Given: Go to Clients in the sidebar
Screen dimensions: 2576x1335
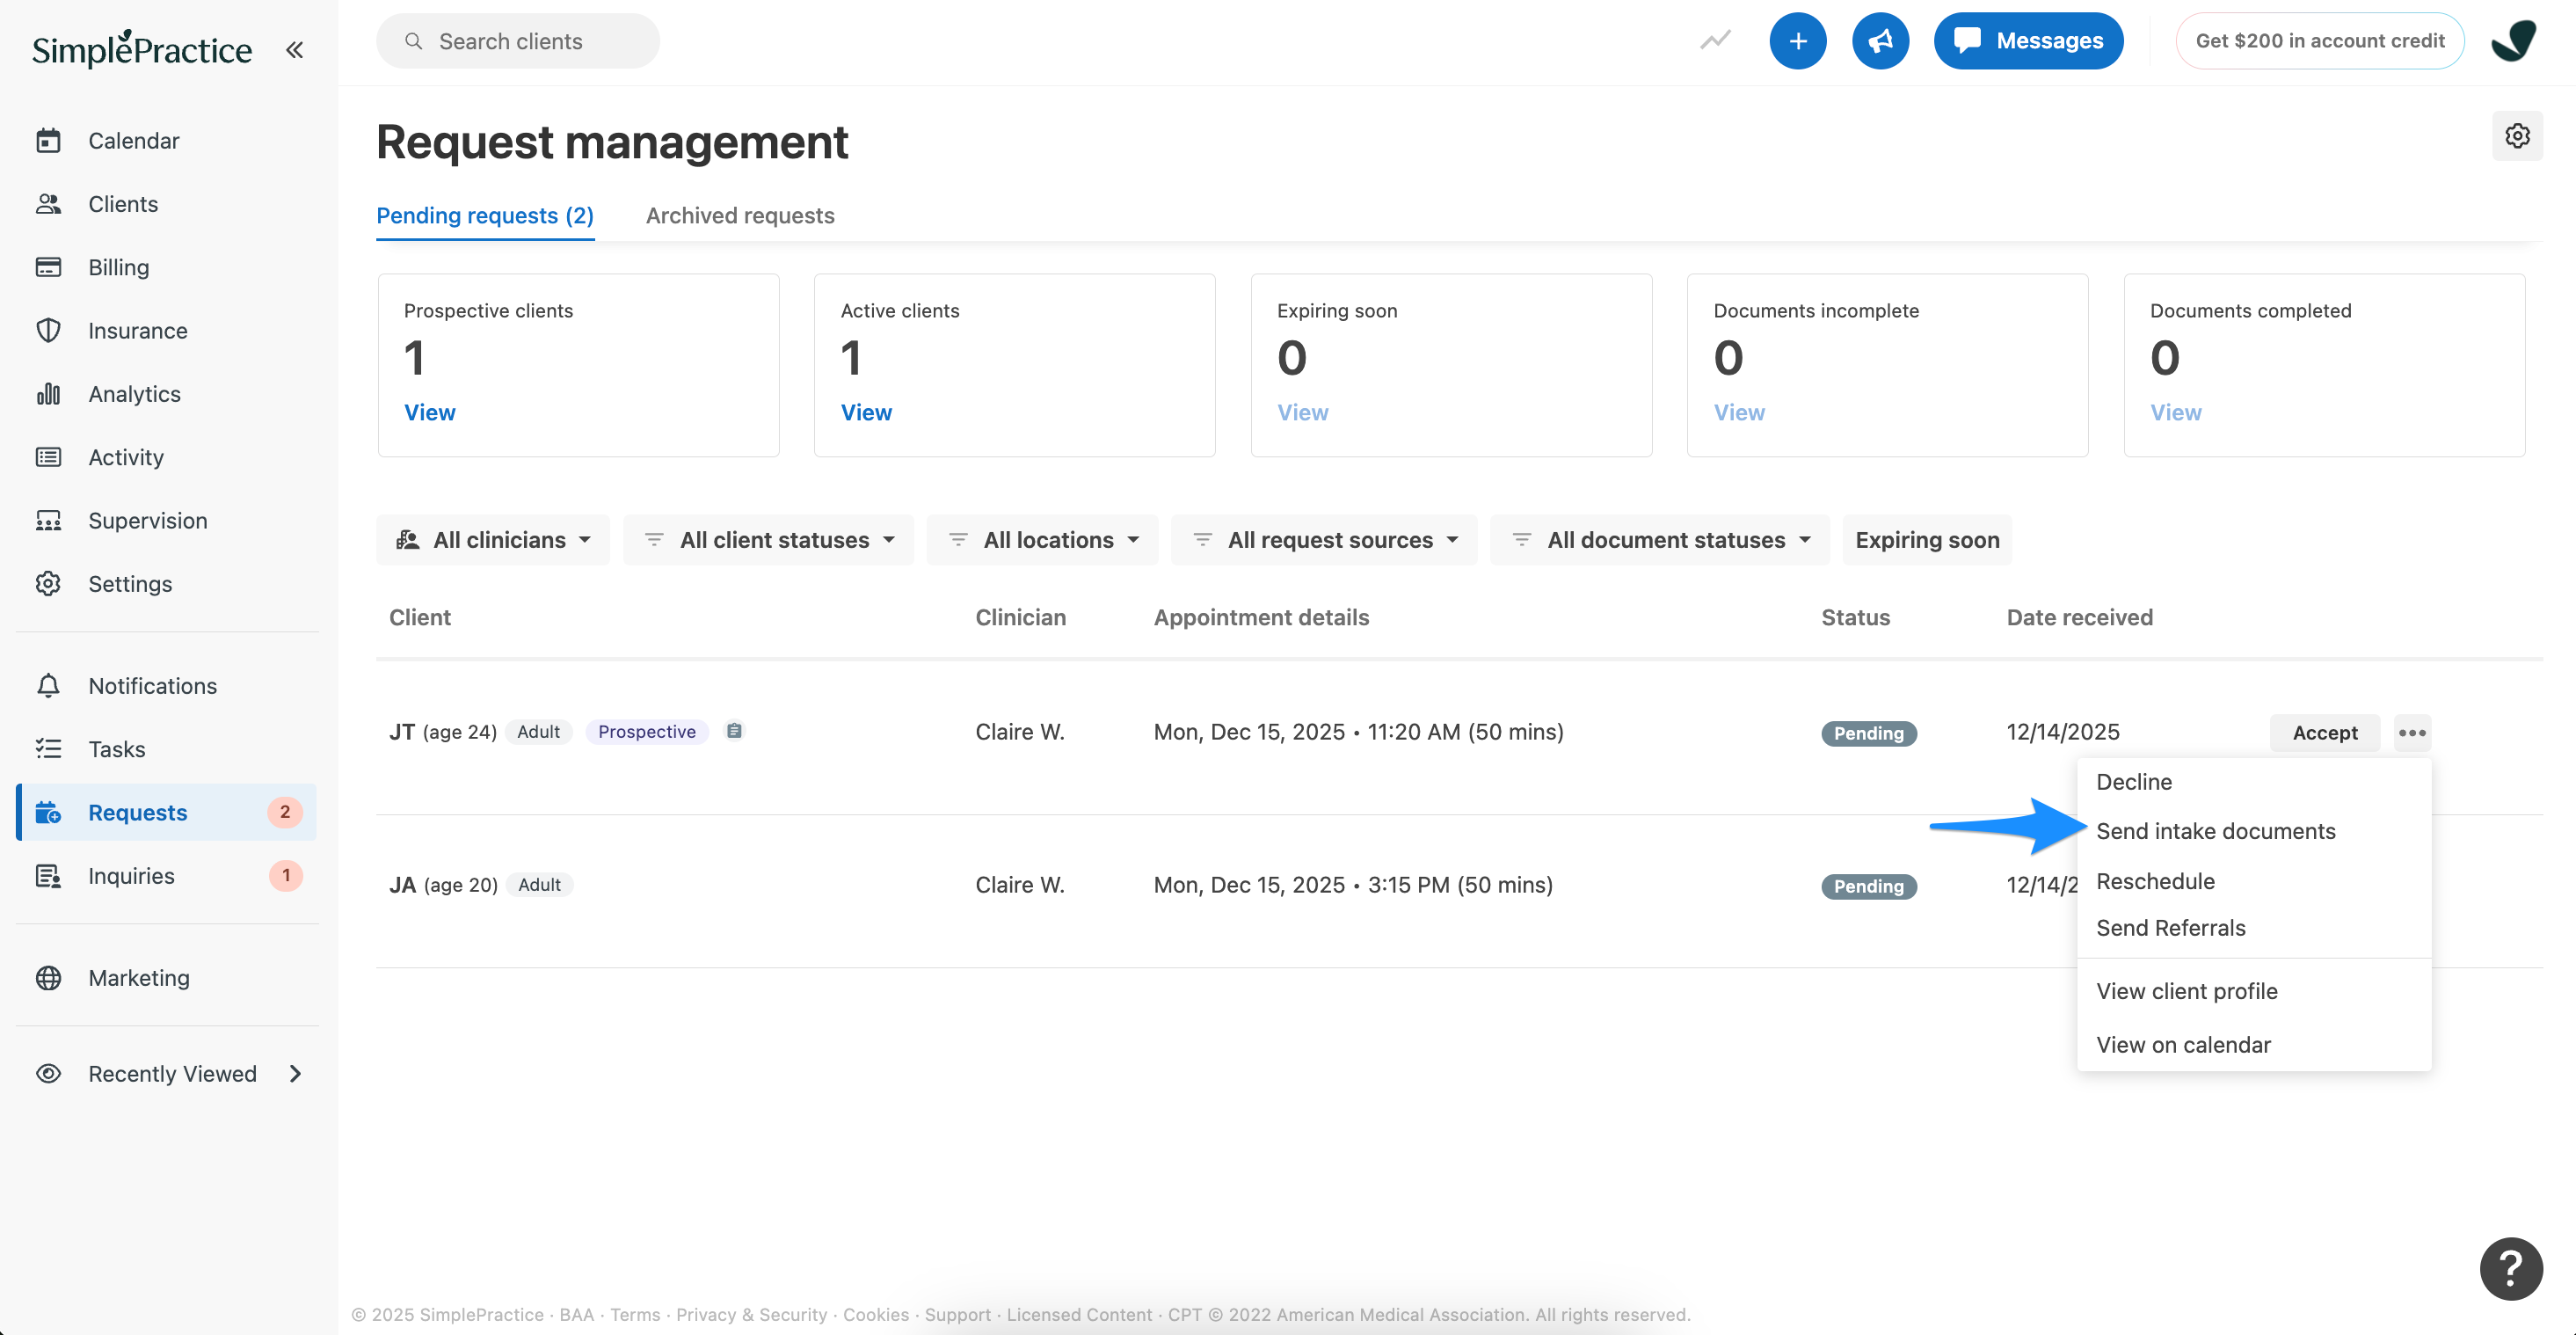Looking at the screenshot, I should 123,204.
